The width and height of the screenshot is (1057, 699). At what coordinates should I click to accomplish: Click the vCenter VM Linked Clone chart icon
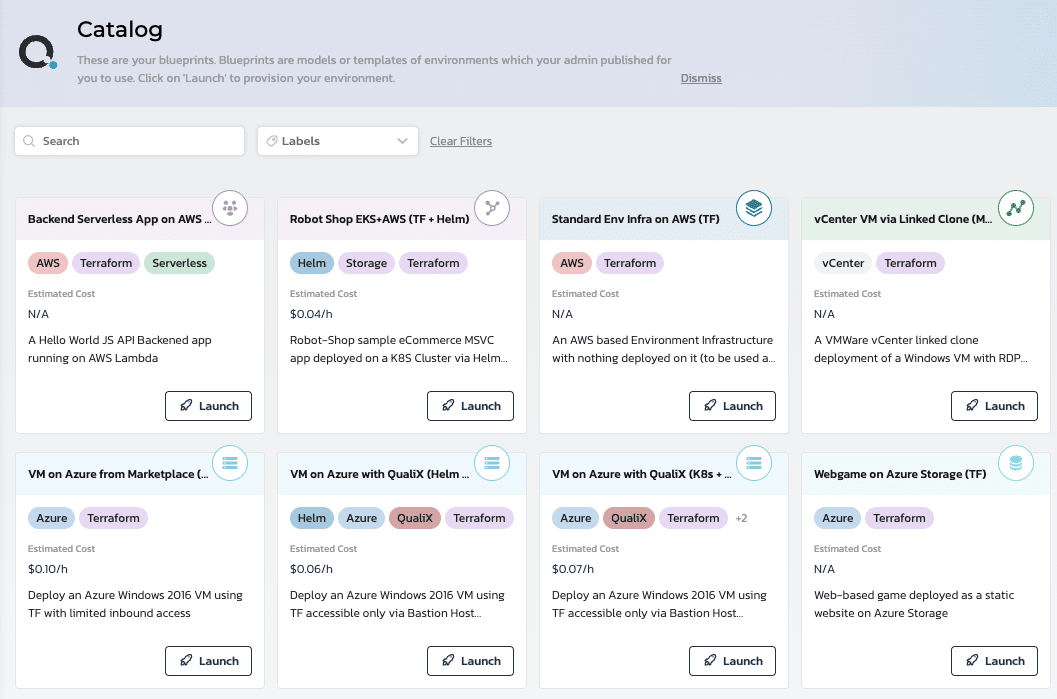[1016, 208]
